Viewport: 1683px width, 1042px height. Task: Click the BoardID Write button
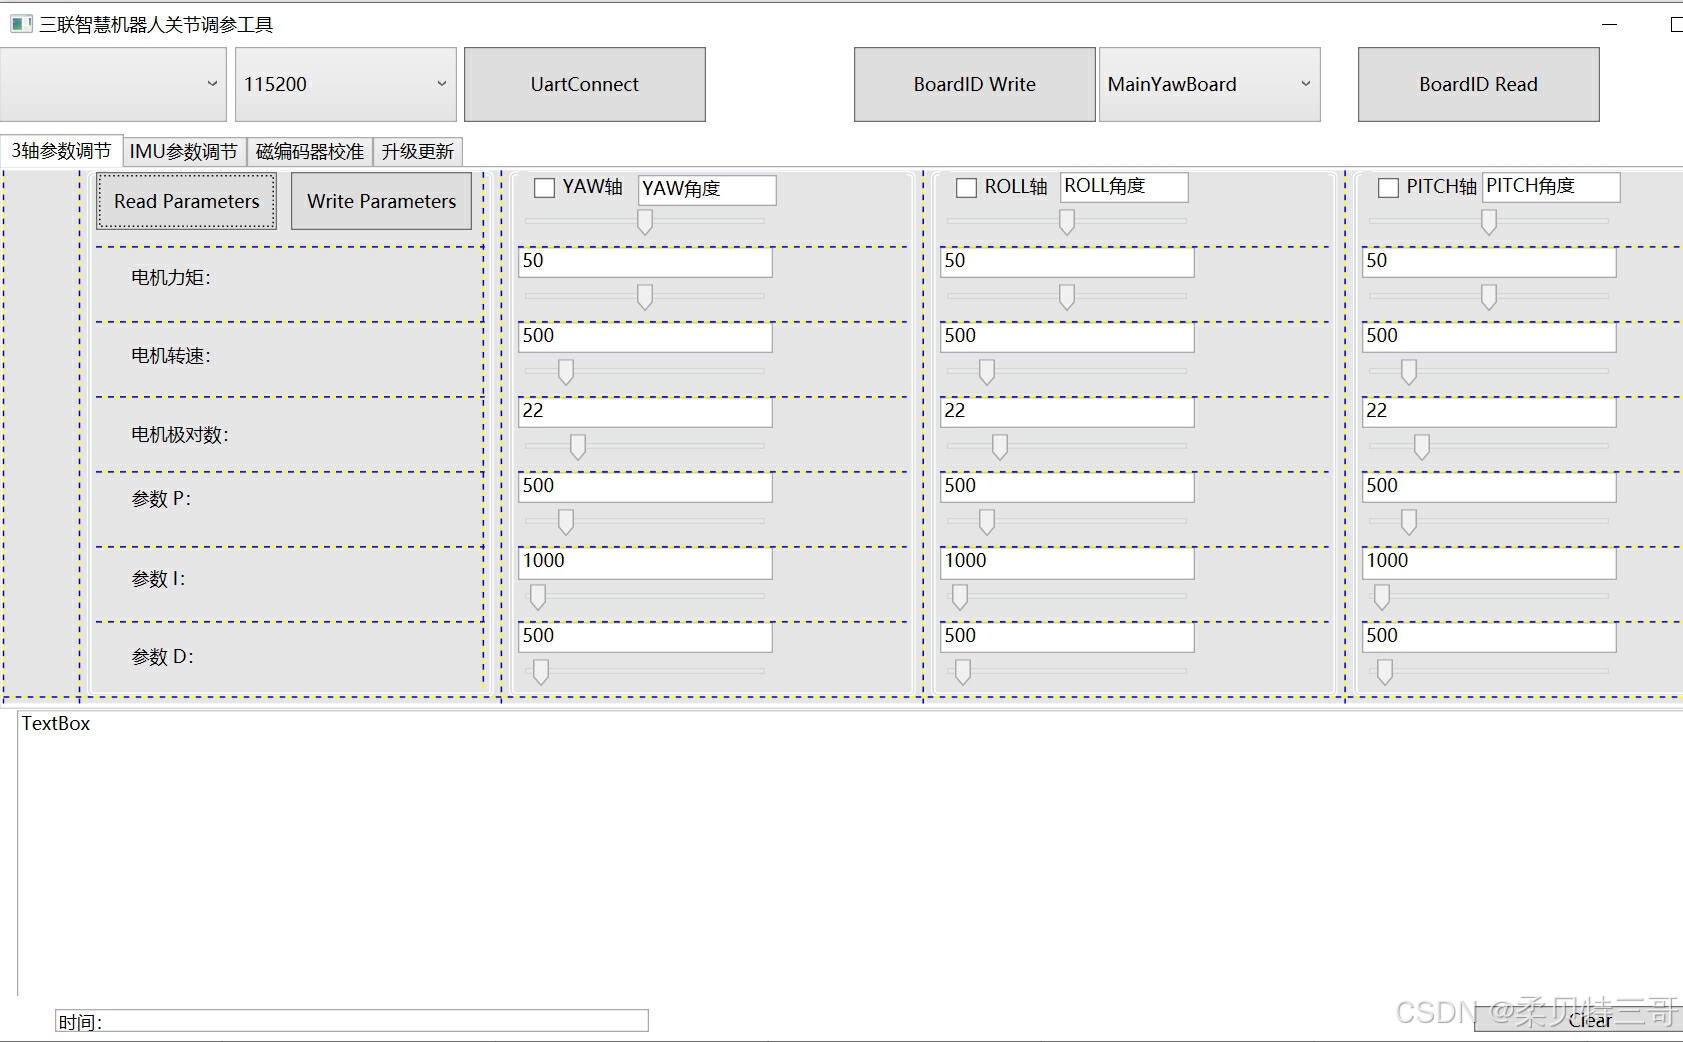(975, 84)
